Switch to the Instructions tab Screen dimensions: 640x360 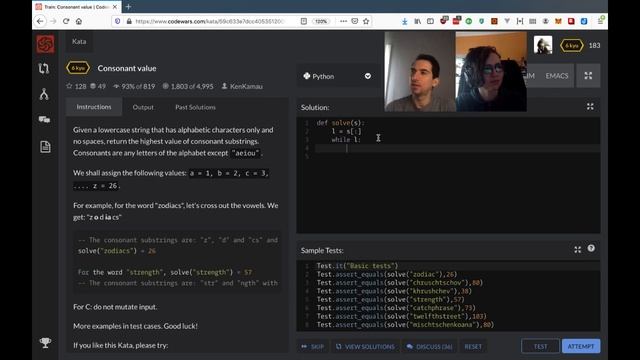(x=94, y=107)
